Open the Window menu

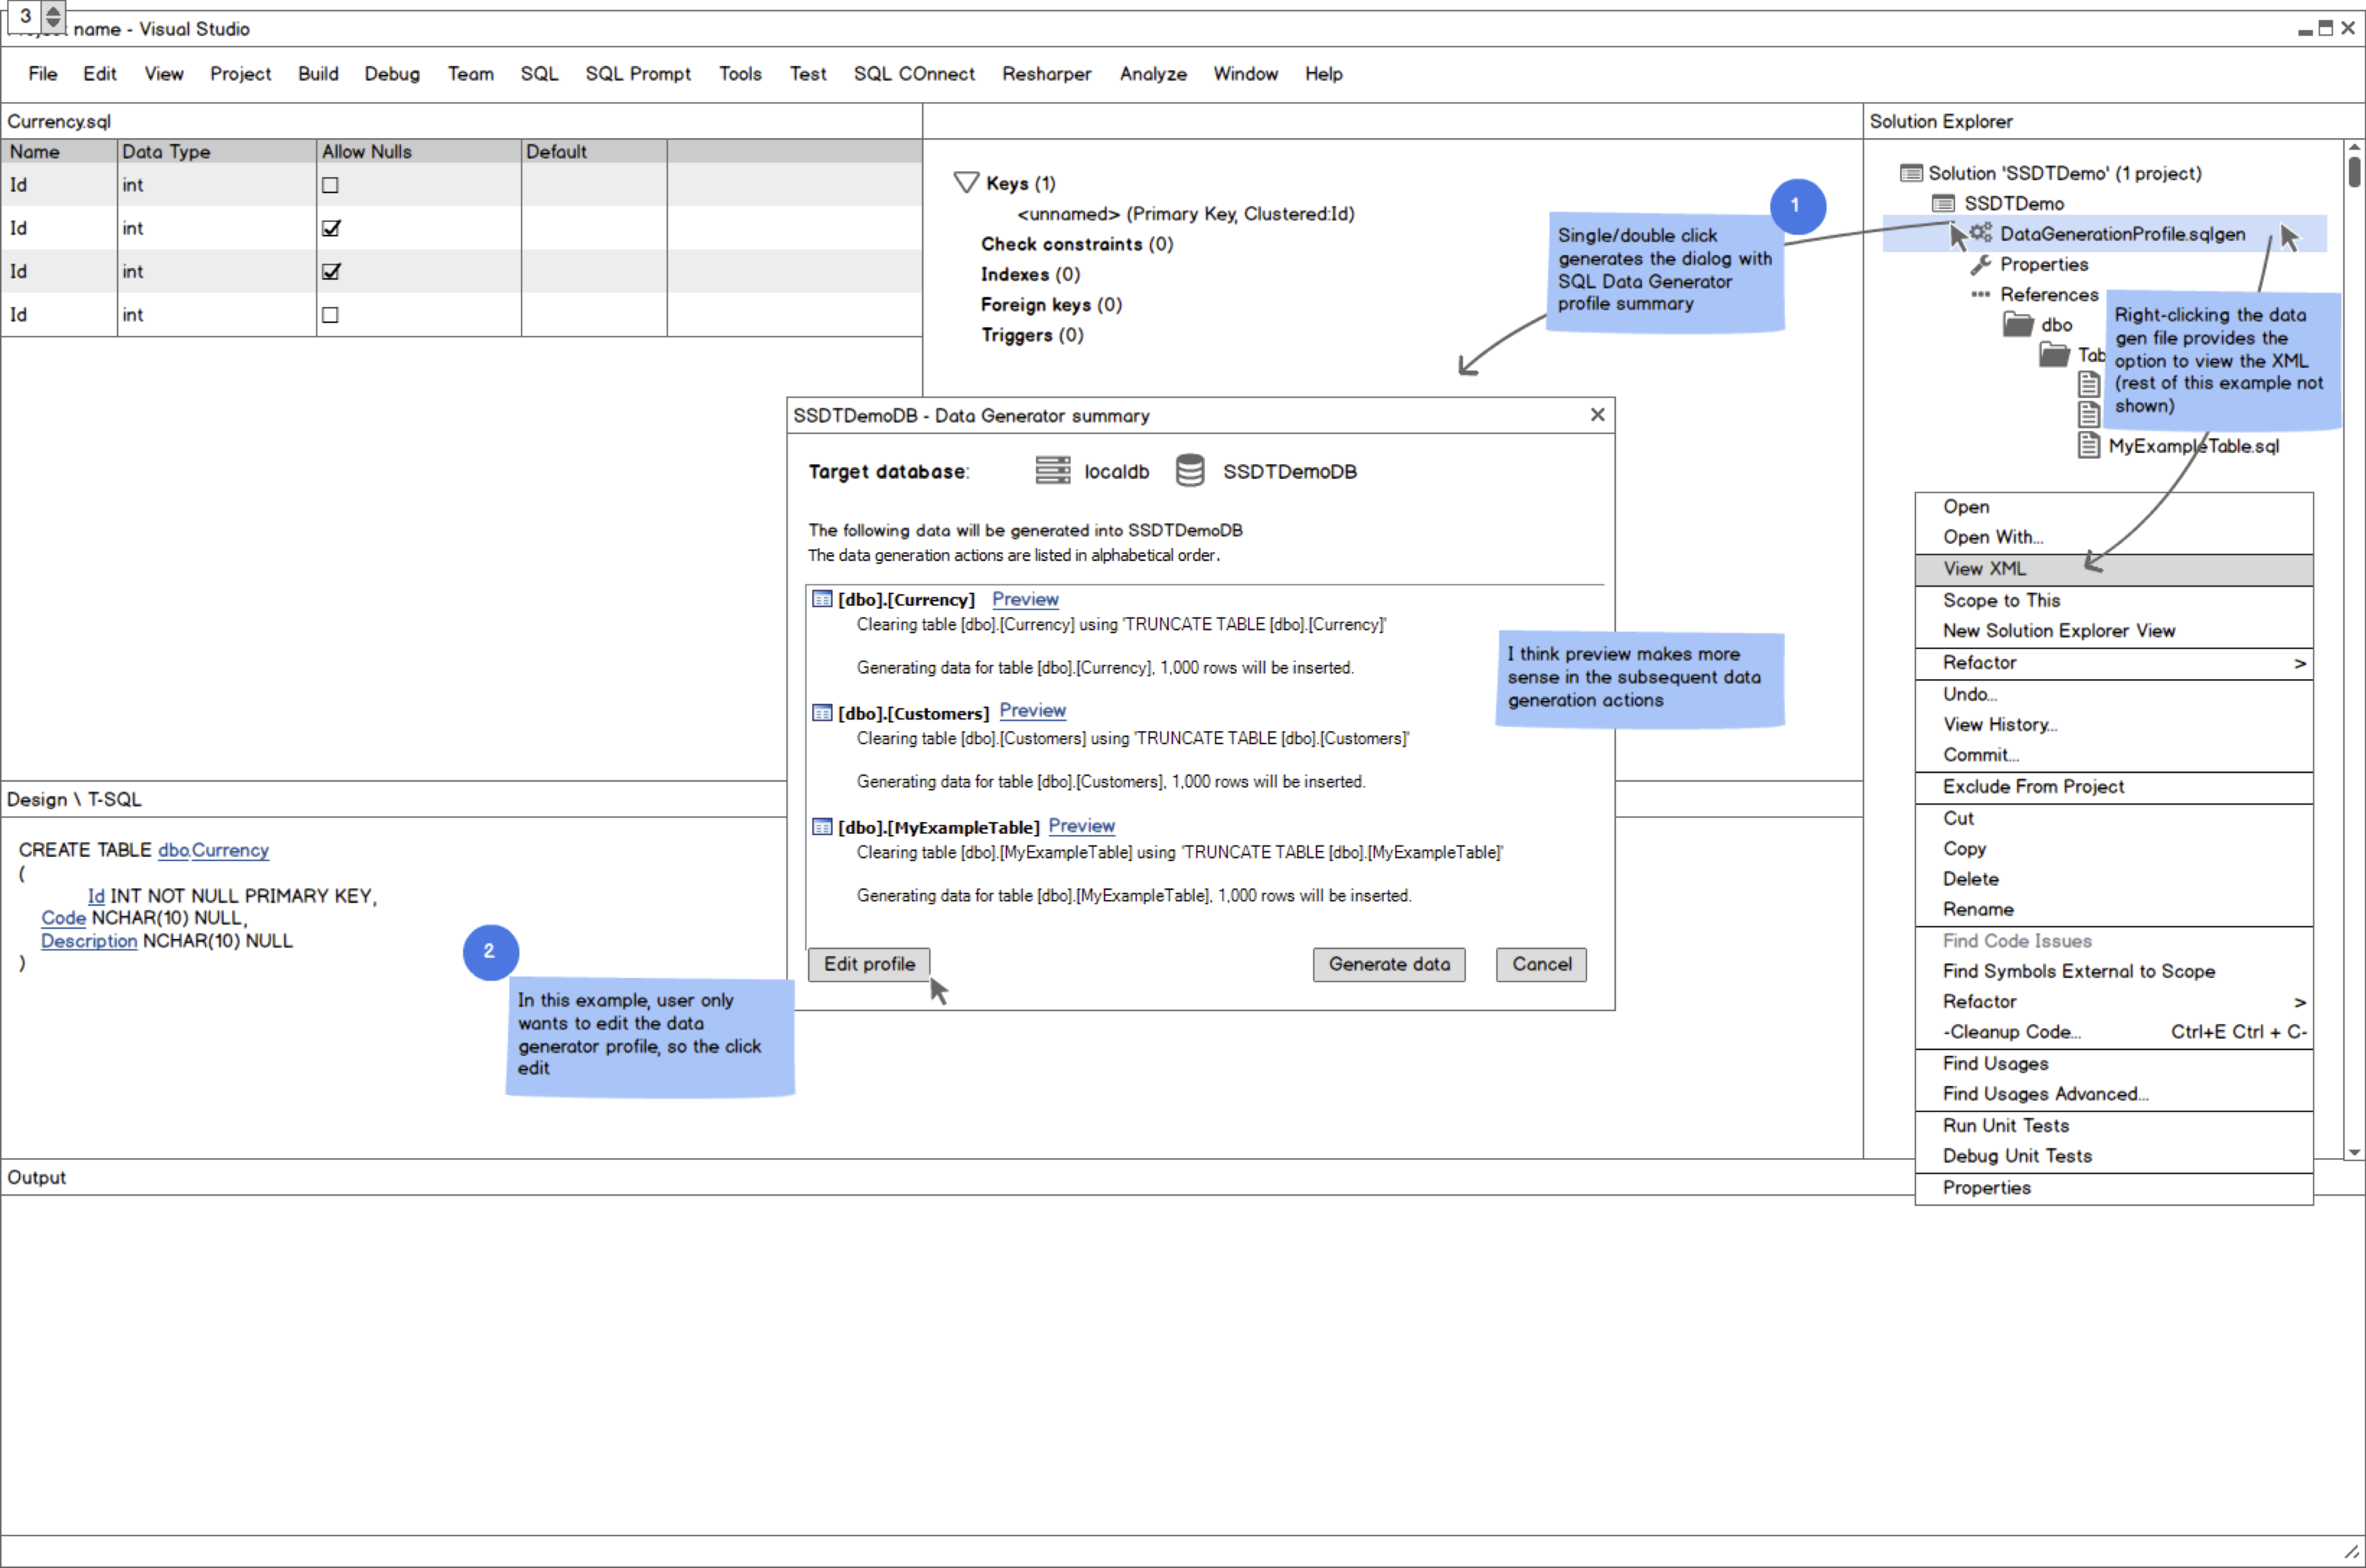point(1245,74)
